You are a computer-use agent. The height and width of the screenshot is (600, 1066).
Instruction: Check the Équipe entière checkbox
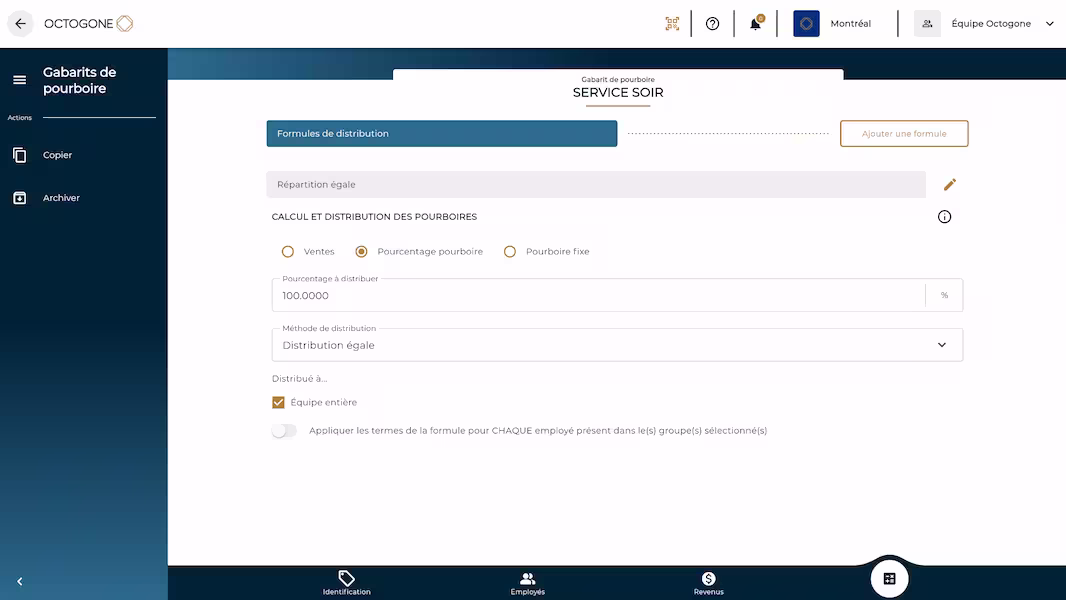click(x=278, y=402)
